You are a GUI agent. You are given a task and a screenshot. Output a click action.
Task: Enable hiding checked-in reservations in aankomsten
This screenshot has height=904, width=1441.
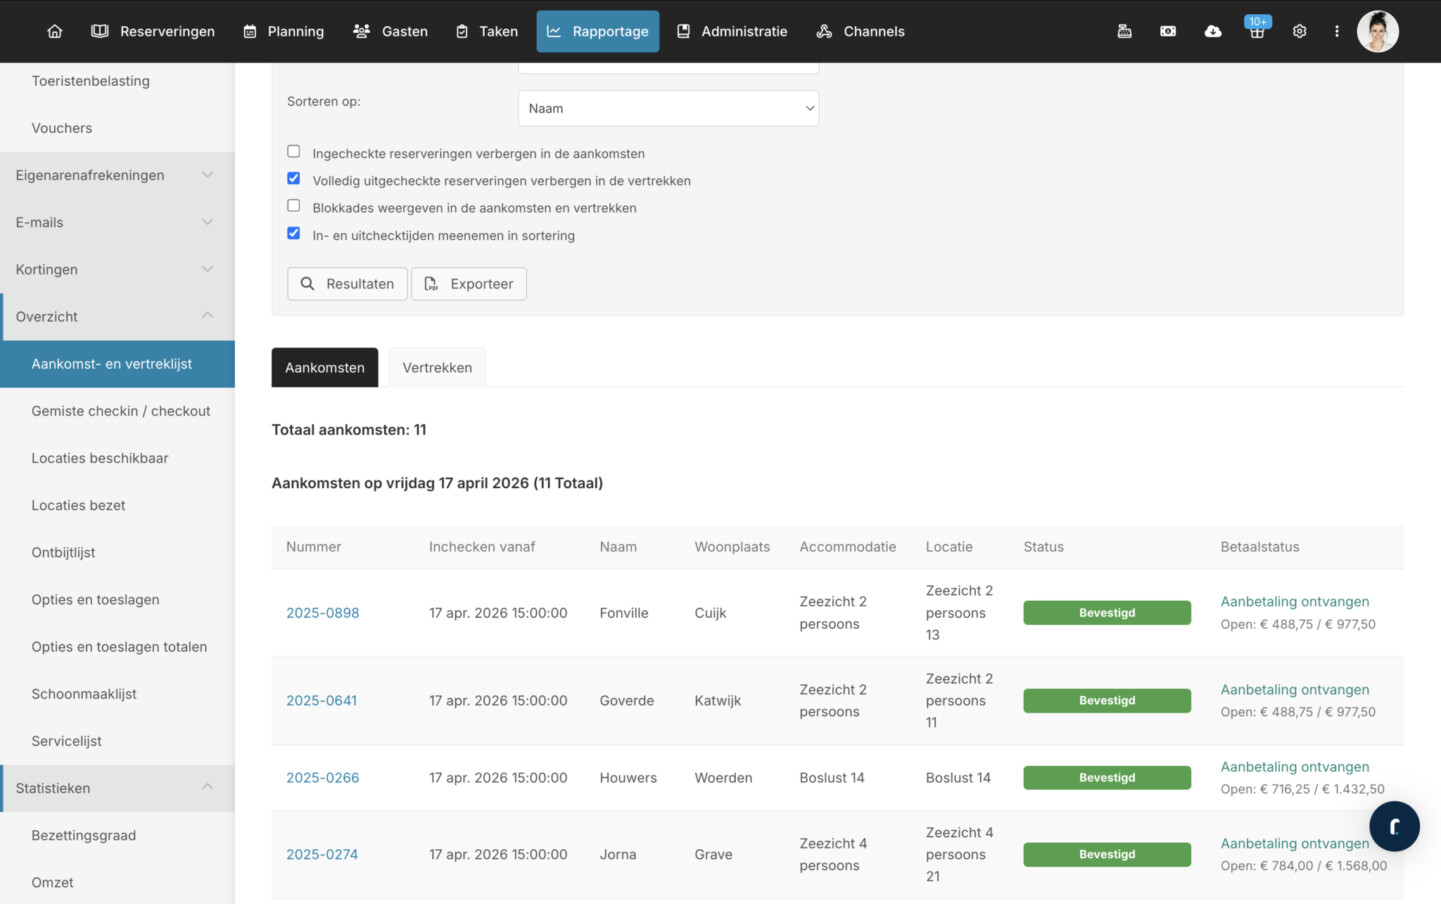click(x=294, y=152)
